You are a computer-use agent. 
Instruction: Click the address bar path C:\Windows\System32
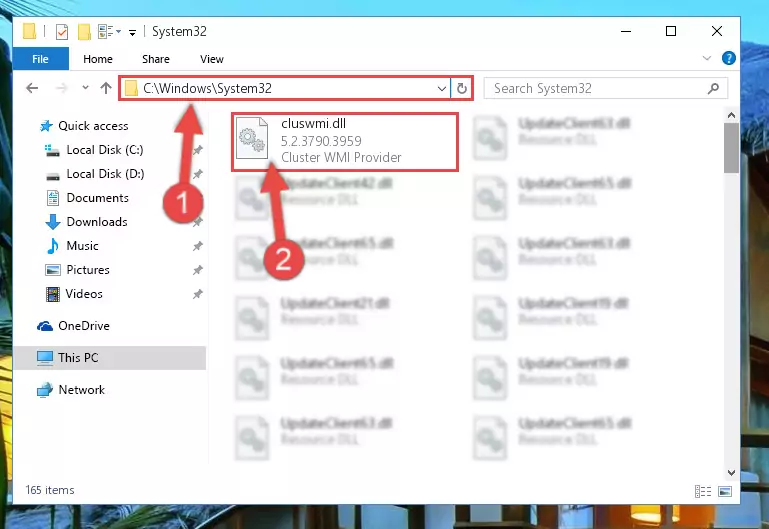point(207,88)
